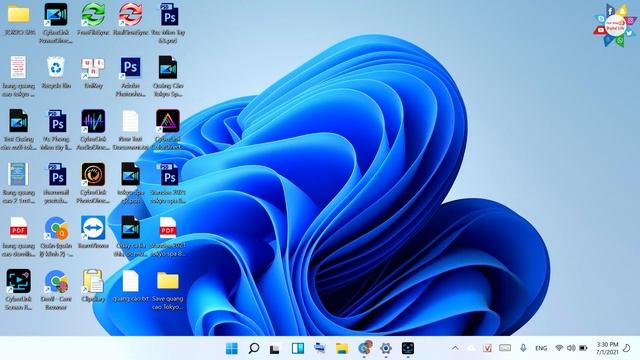Viewport: 640px width, 360px height.
Task: Launch CyberLink PhotoDirector shortcut
Action: click(93, 175)
